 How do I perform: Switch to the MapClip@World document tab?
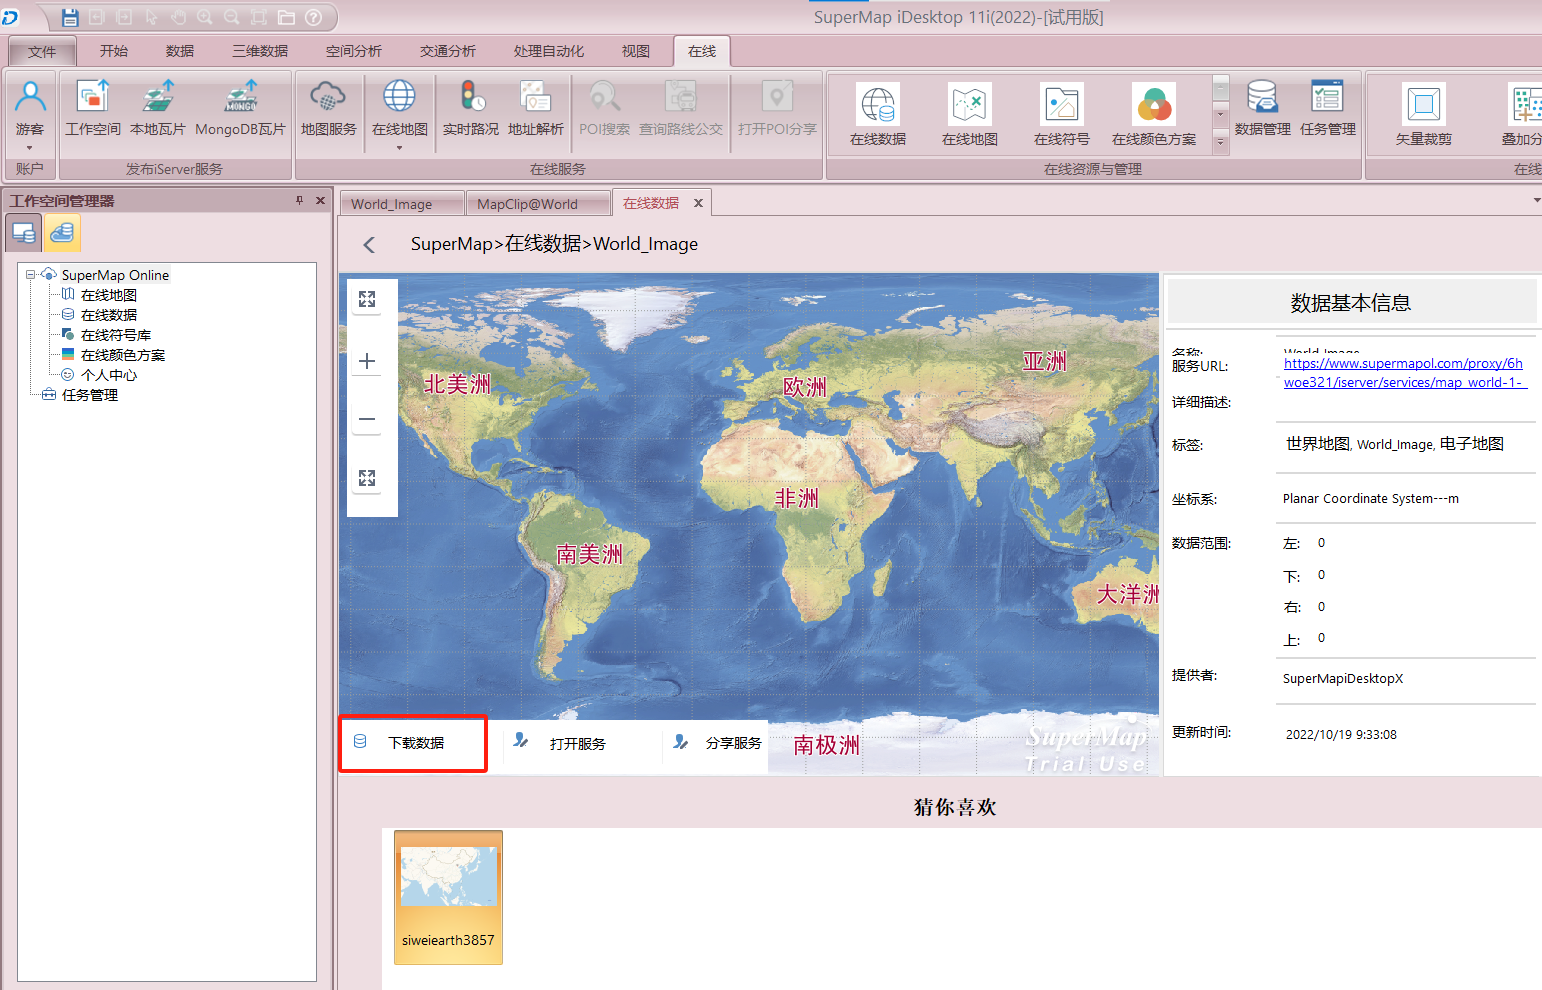coord(538,203)
